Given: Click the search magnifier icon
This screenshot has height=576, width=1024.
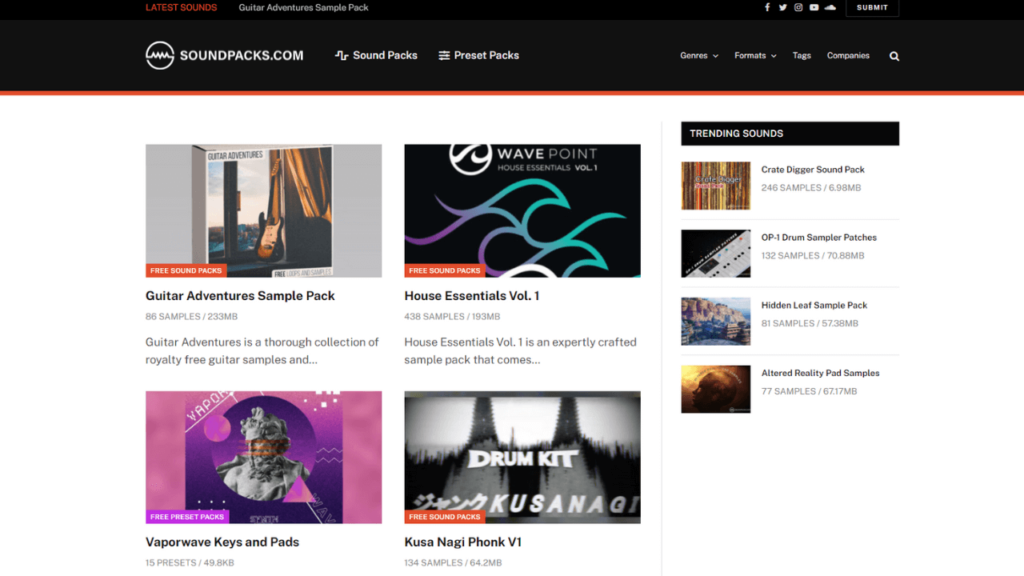Looking at the screenshot, I should point(894,56).
